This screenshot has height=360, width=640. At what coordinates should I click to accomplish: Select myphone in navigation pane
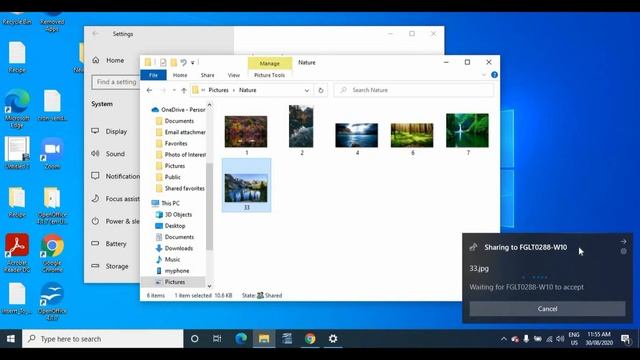(x=172, y=271)
